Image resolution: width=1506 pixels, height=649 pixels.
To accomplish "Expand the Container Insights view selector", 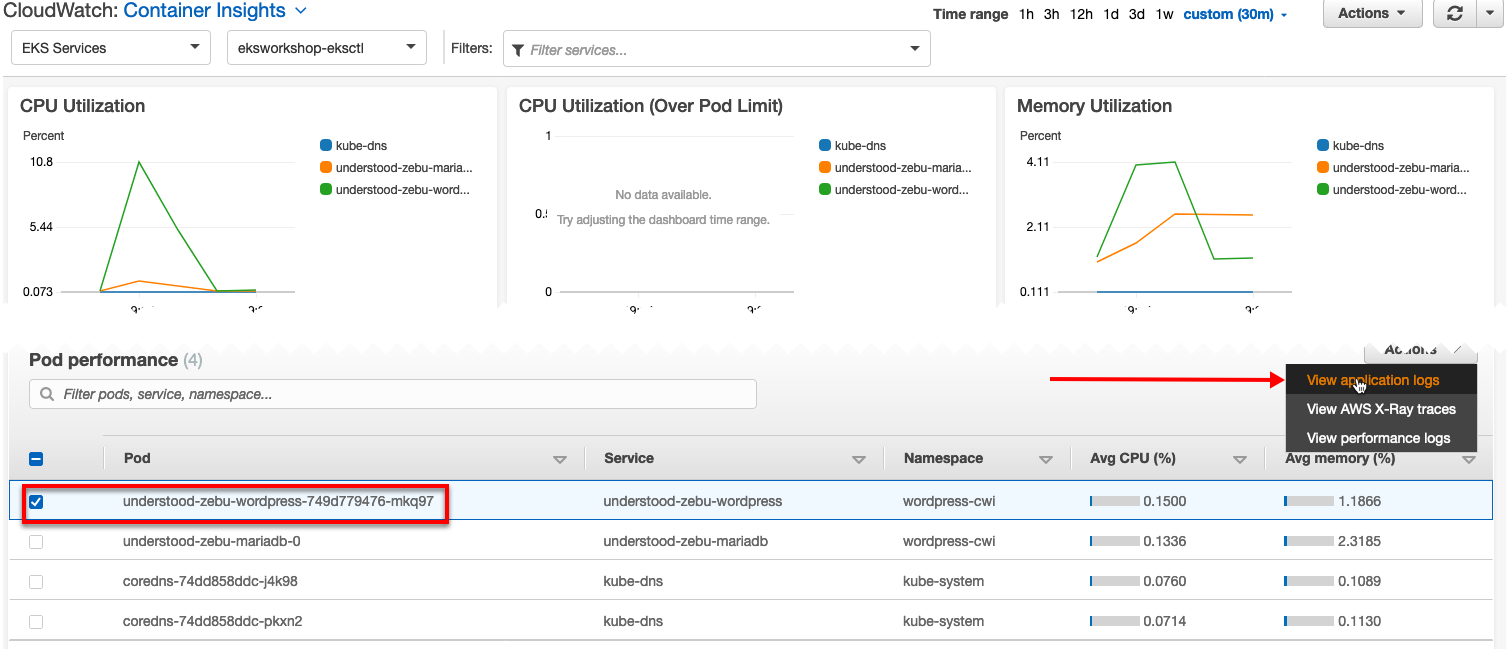I will pyautogui.click(x=301, y=11).
